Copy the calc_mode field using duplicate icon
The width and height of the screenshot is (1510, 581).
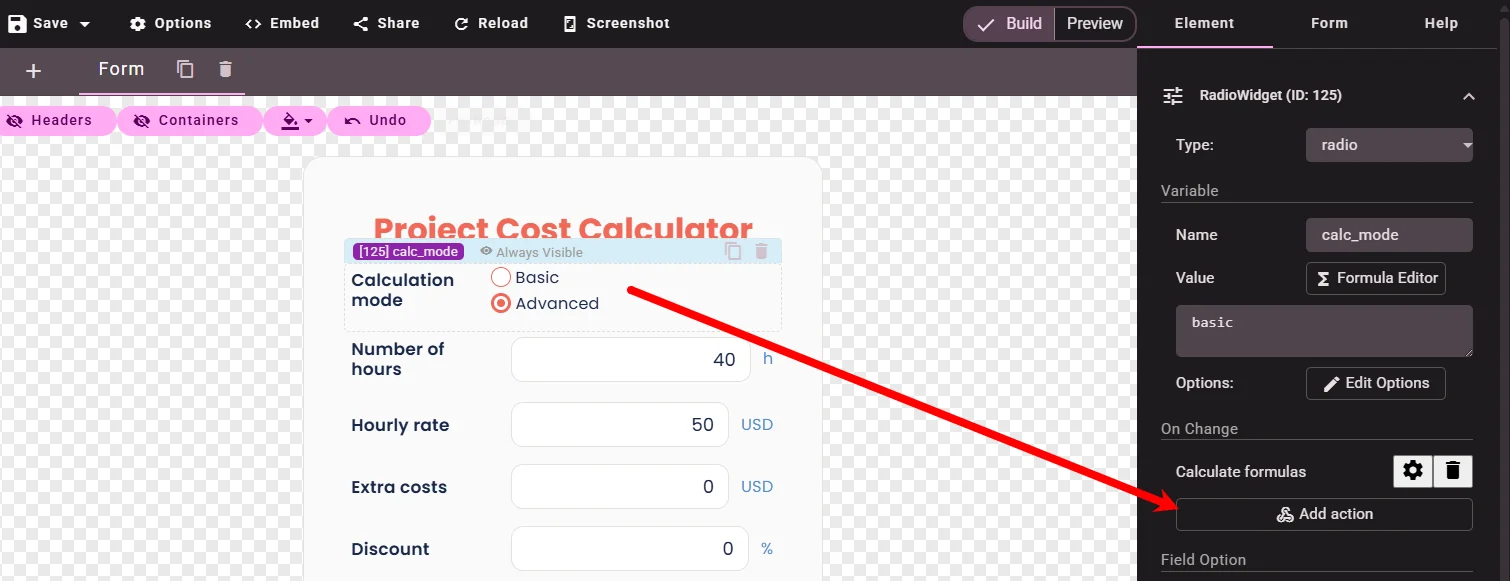pyautogui.click(x=733, y=252)
